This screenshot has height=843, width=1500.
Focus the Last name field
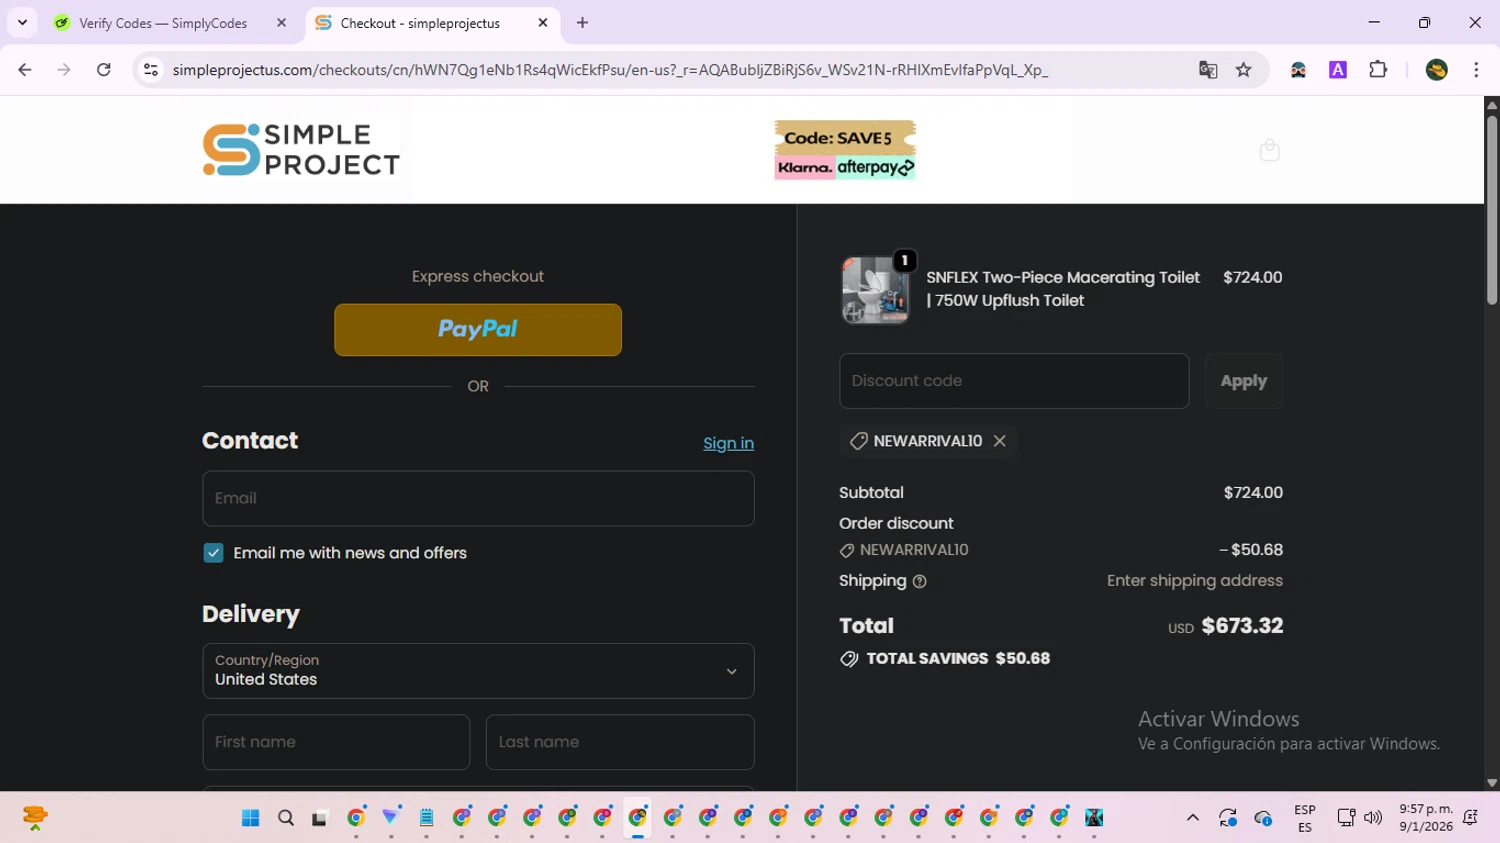pyautogui.click(x=620, y=742)
